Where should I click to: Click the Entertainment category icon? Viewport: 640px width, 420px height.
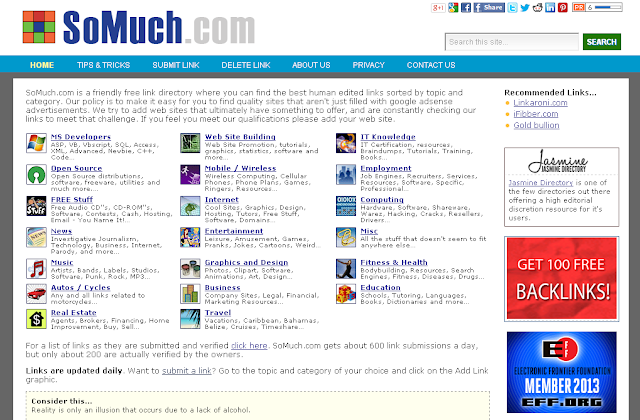190,238
